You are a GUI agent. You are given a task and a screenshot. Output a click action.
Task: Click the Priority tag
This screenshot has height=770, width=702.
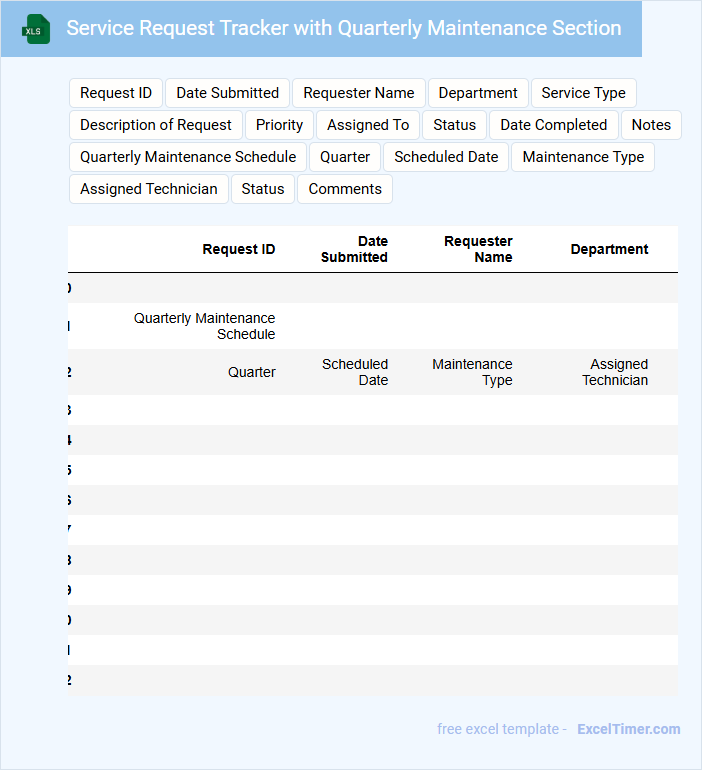[x=279, y=125]
